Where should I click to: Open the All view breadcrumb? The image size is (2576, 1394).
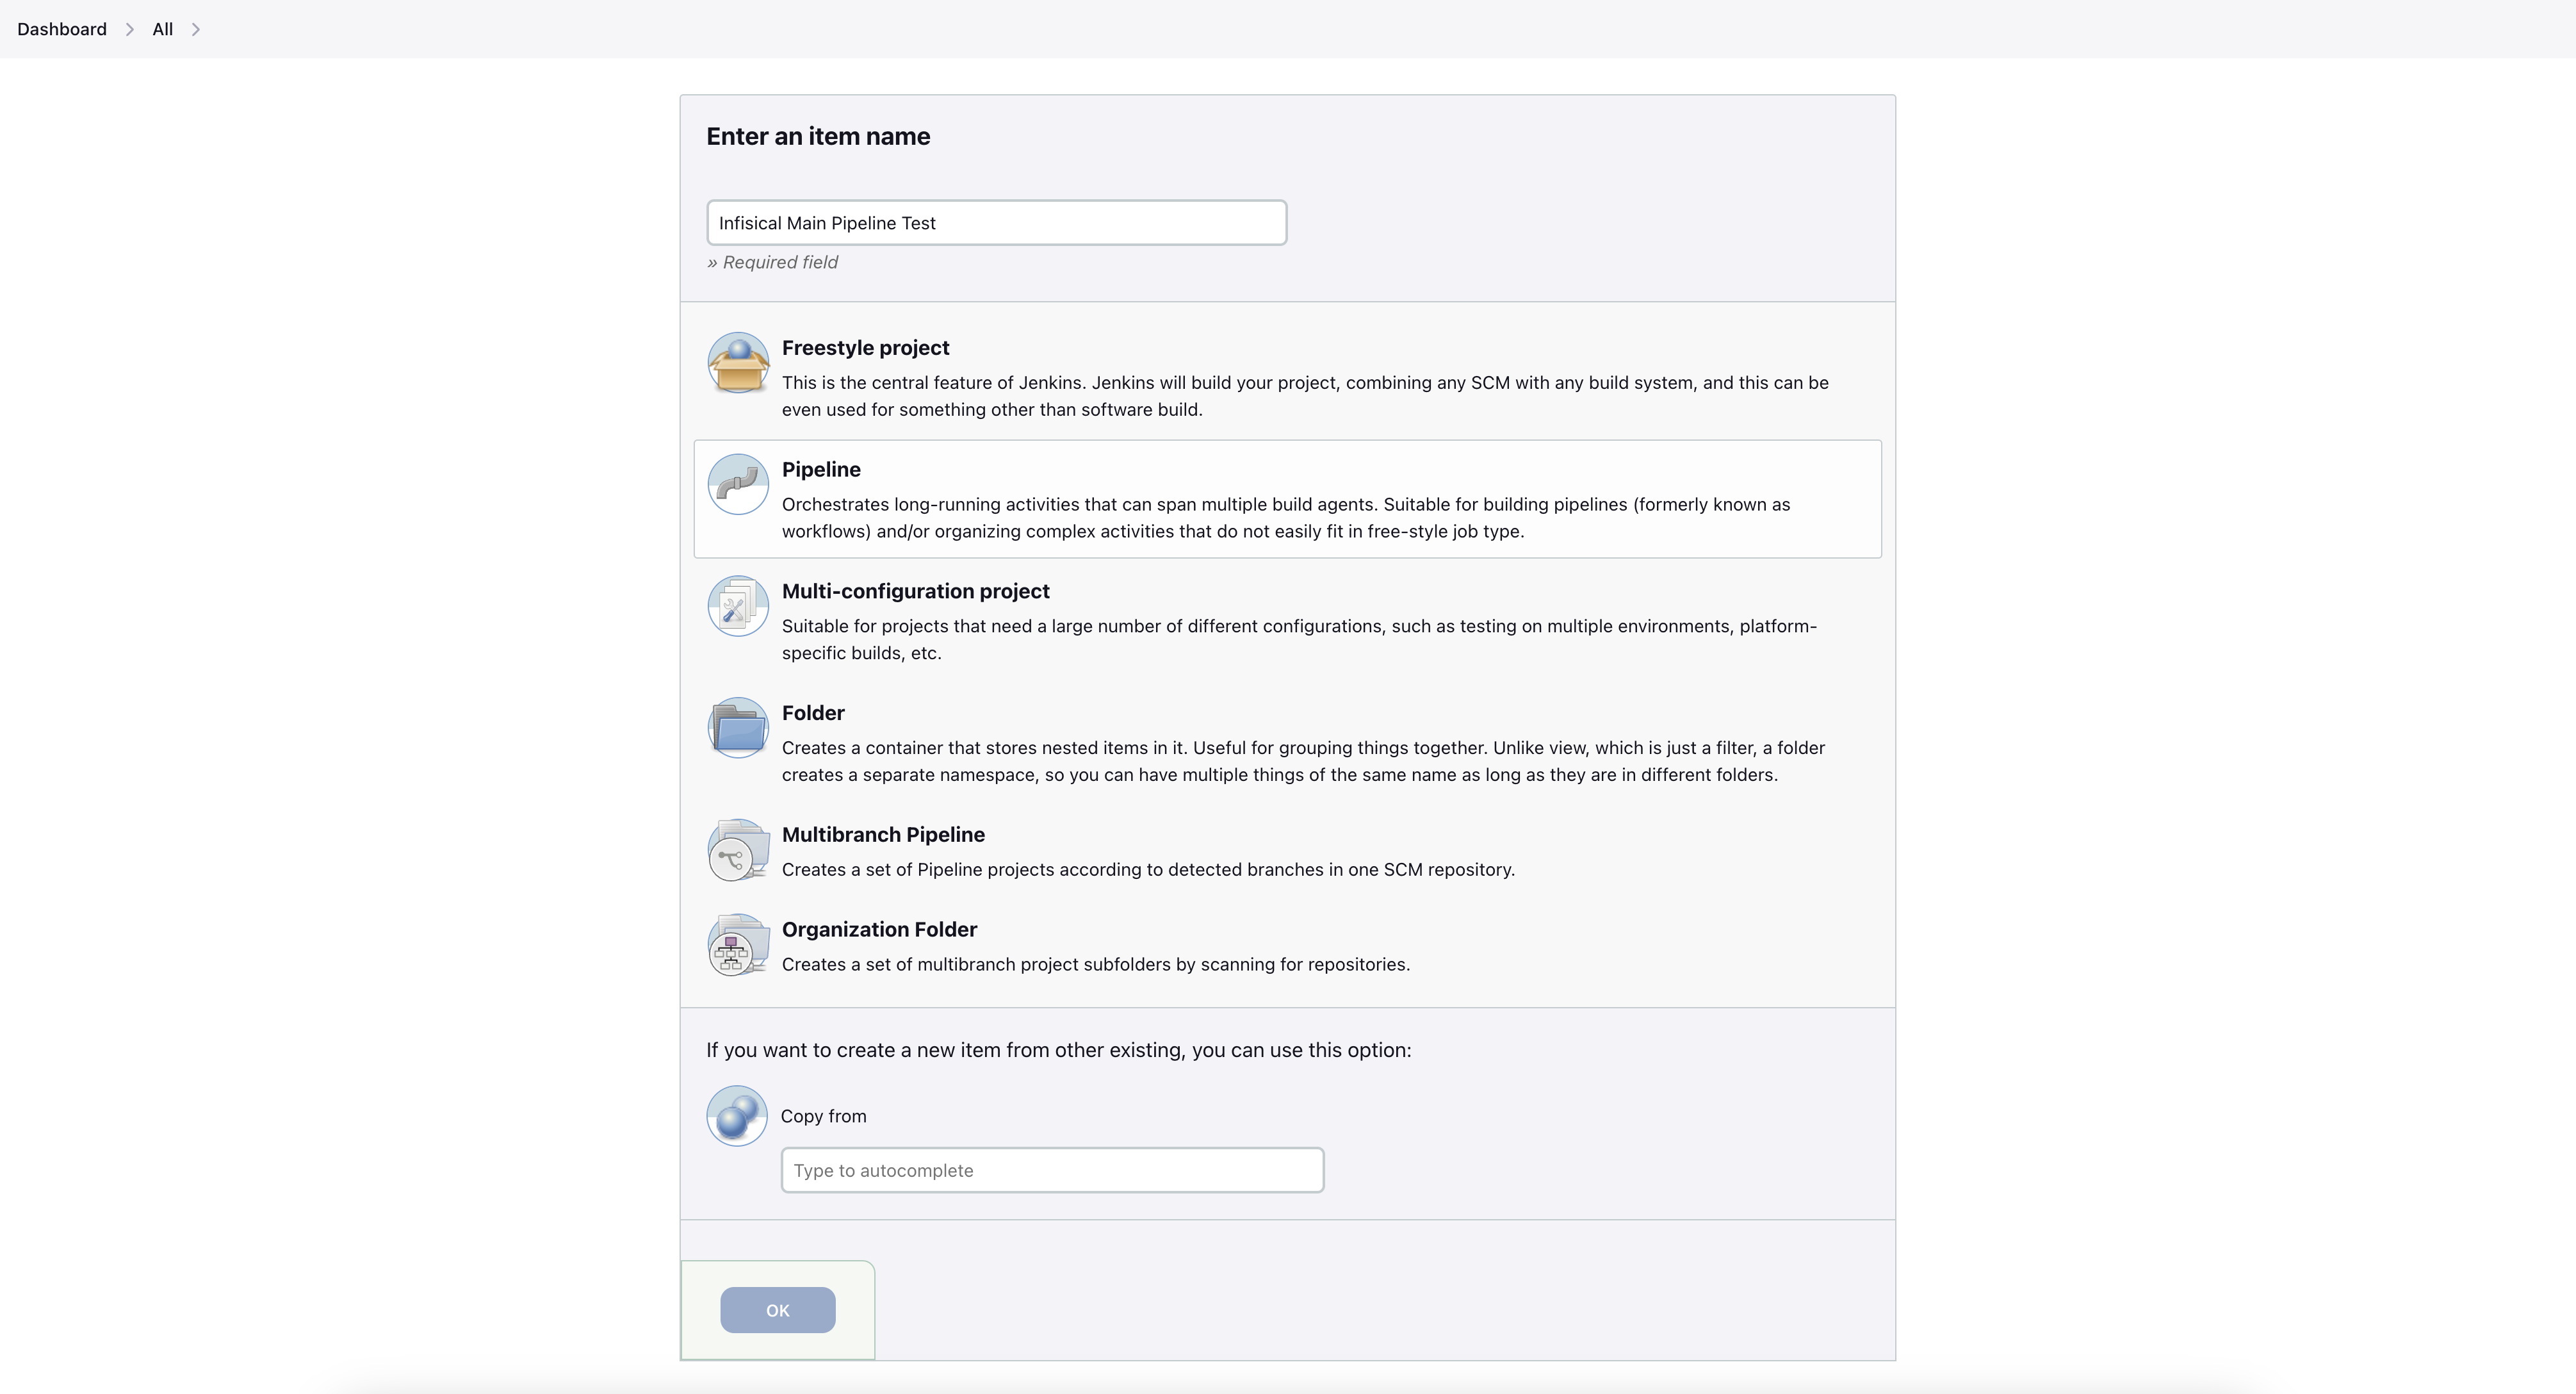162,29
